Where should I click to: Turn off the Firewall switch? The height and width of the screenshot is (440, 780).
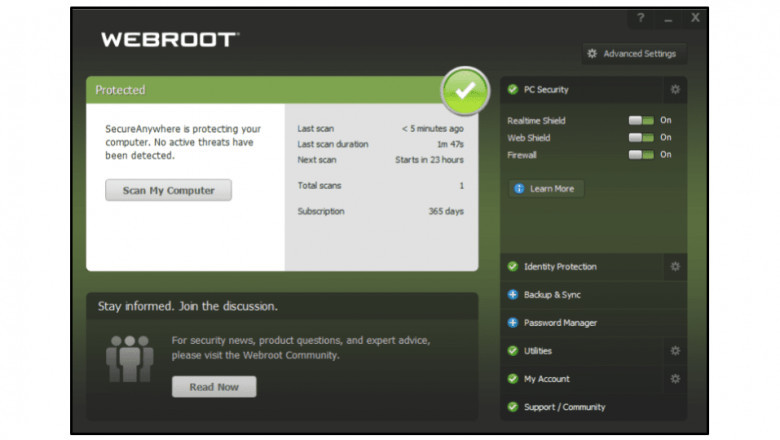[640, 155]
